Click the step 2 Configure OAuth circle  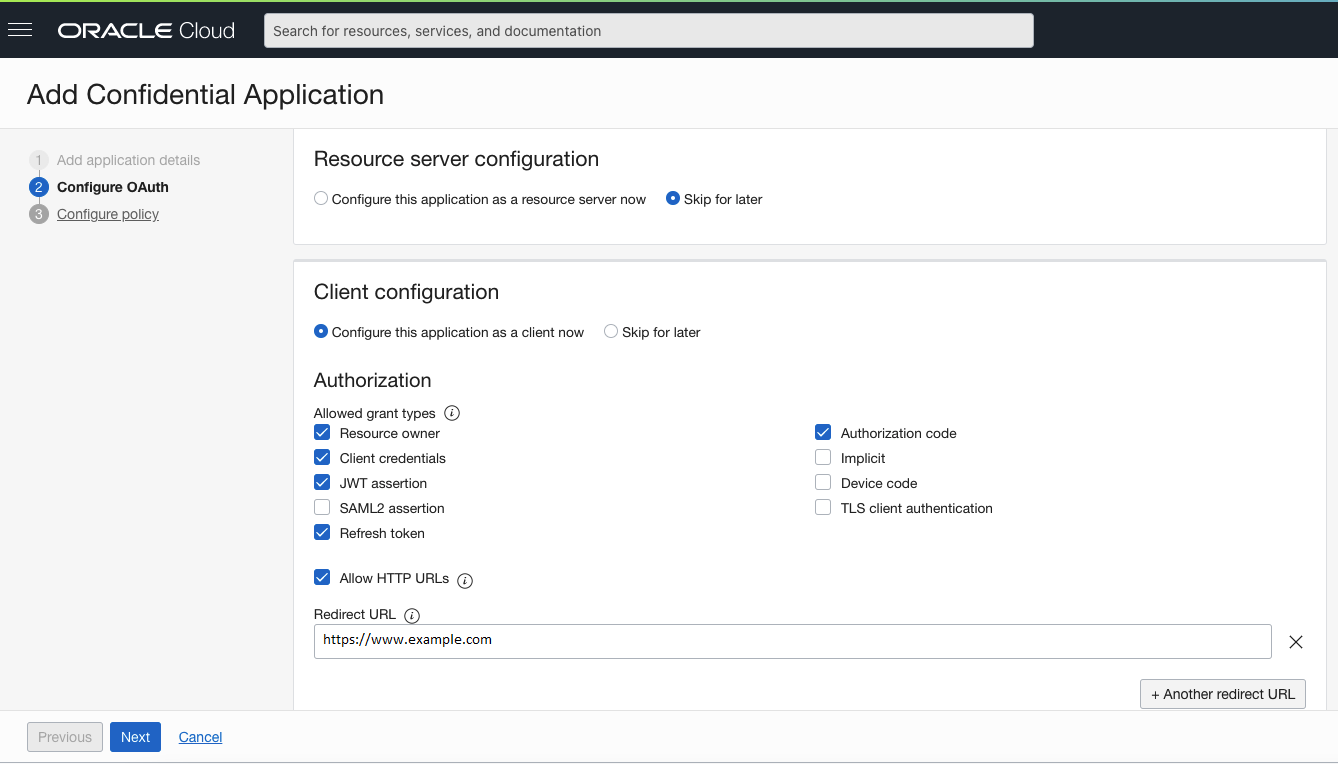39,187
